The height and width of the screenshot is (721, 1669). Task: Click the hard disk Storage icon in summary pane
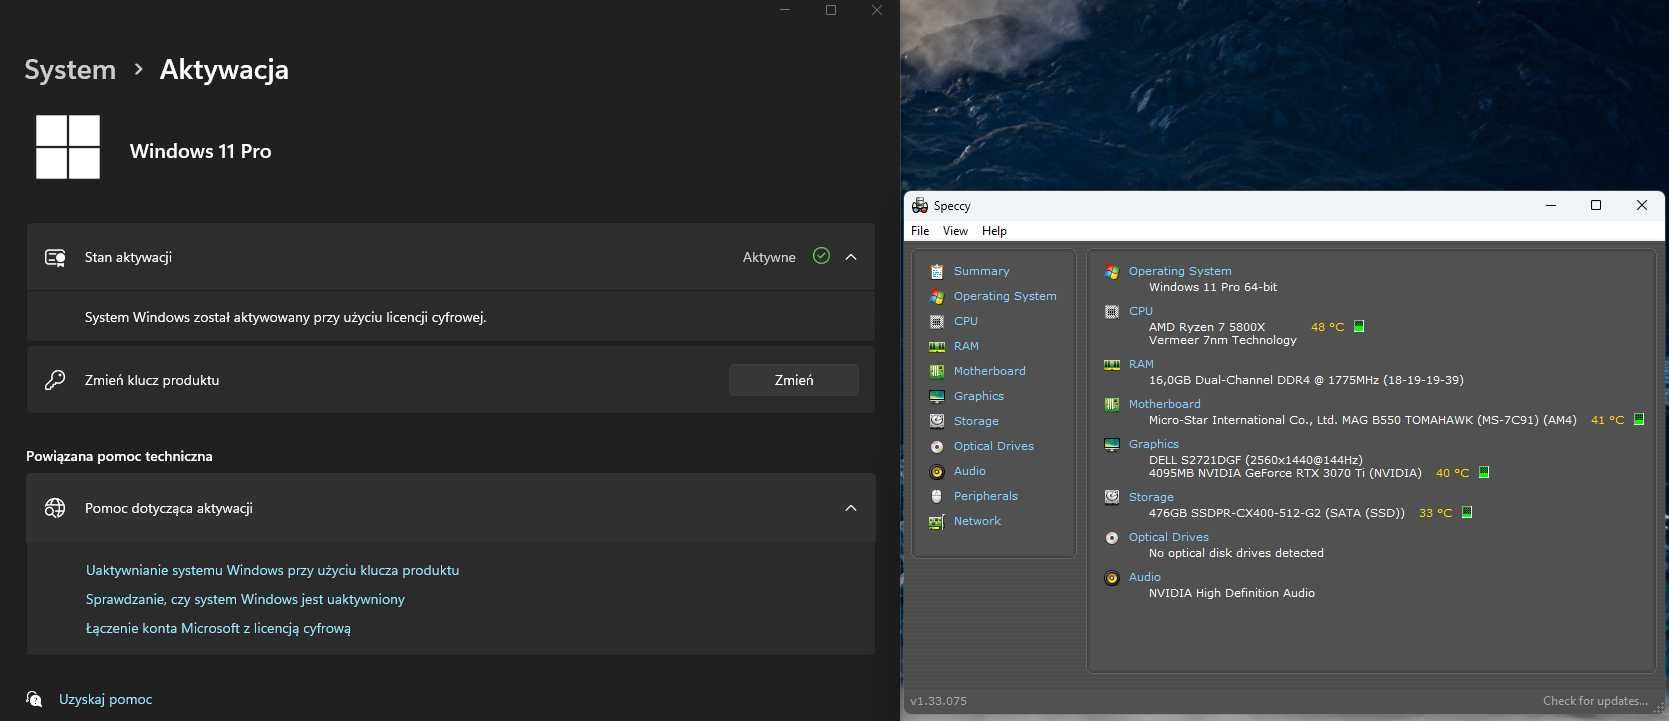tap(1112, 497)
